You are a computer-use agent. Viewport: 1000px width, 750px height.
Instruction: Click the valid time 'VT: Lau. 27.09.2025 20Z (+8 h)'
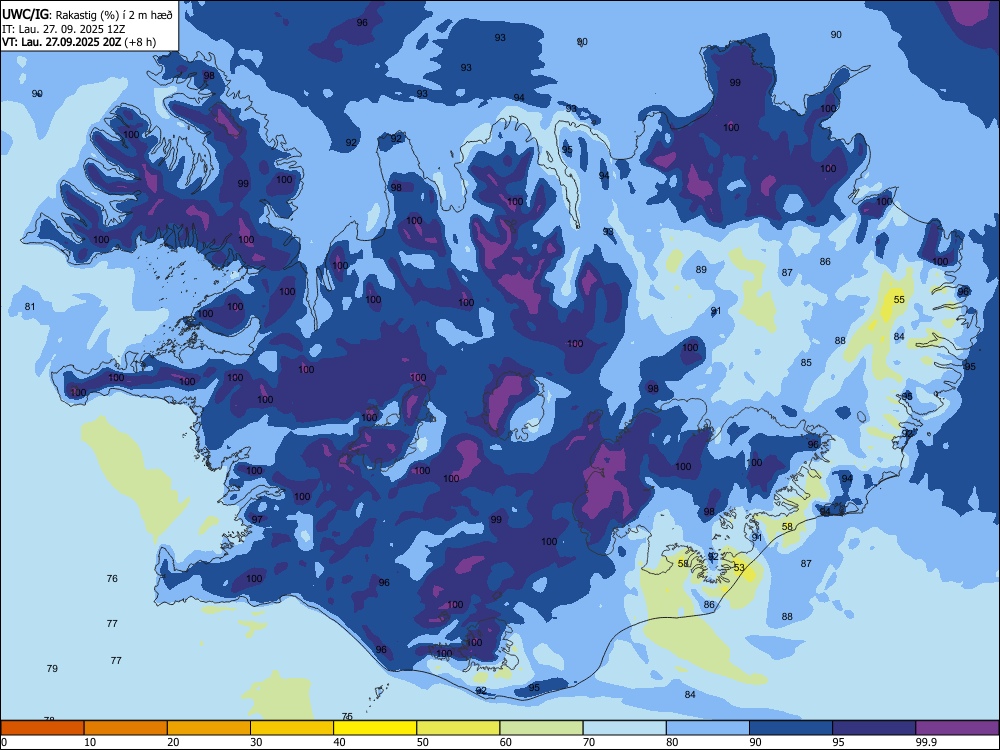[x=78, y=42]
